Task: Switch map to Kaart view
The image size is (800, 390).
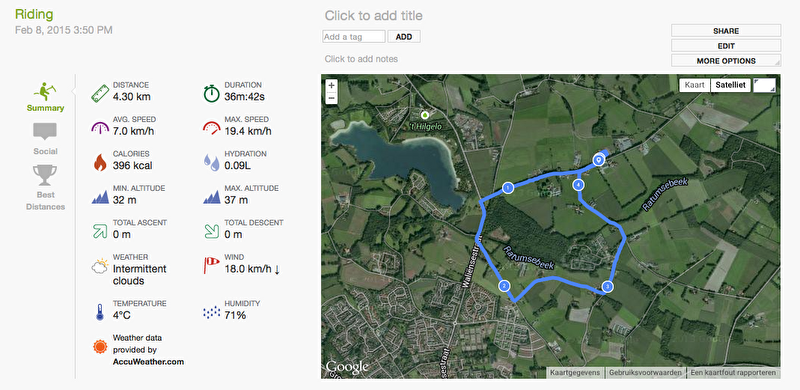Action: (x=694, y=85)
